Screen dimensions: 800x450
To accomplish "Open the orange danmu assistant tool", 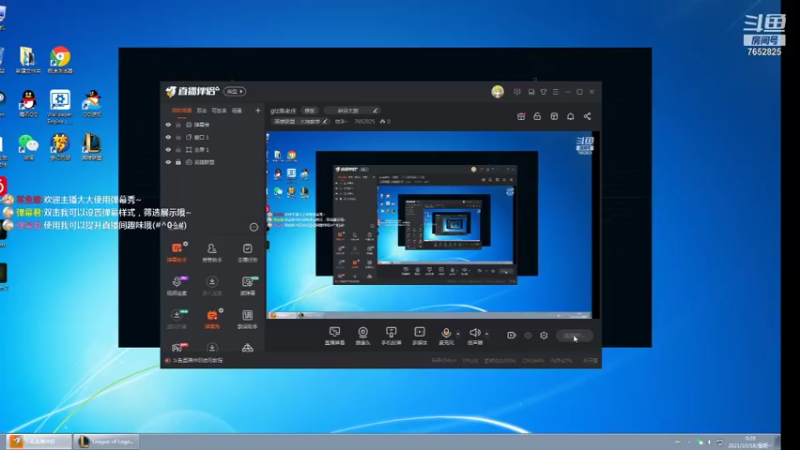I will tap(177, 252).
